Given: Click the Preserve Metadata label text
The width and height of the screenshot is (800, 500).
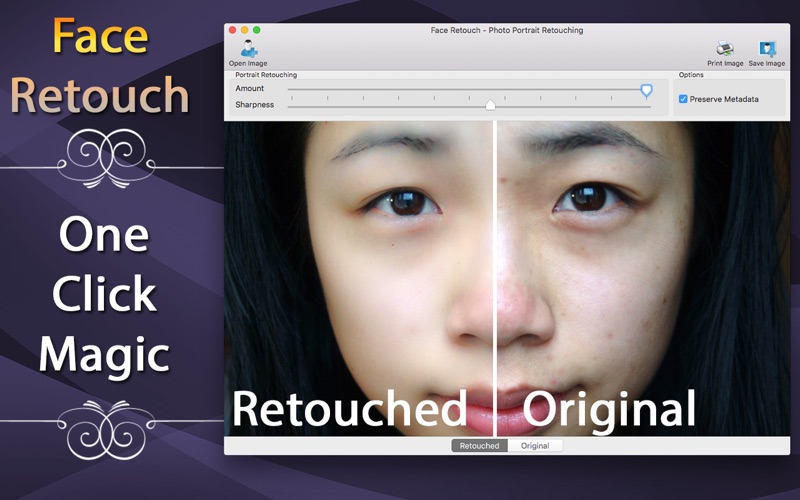Looking at the screenshot, I should (724, 99).
